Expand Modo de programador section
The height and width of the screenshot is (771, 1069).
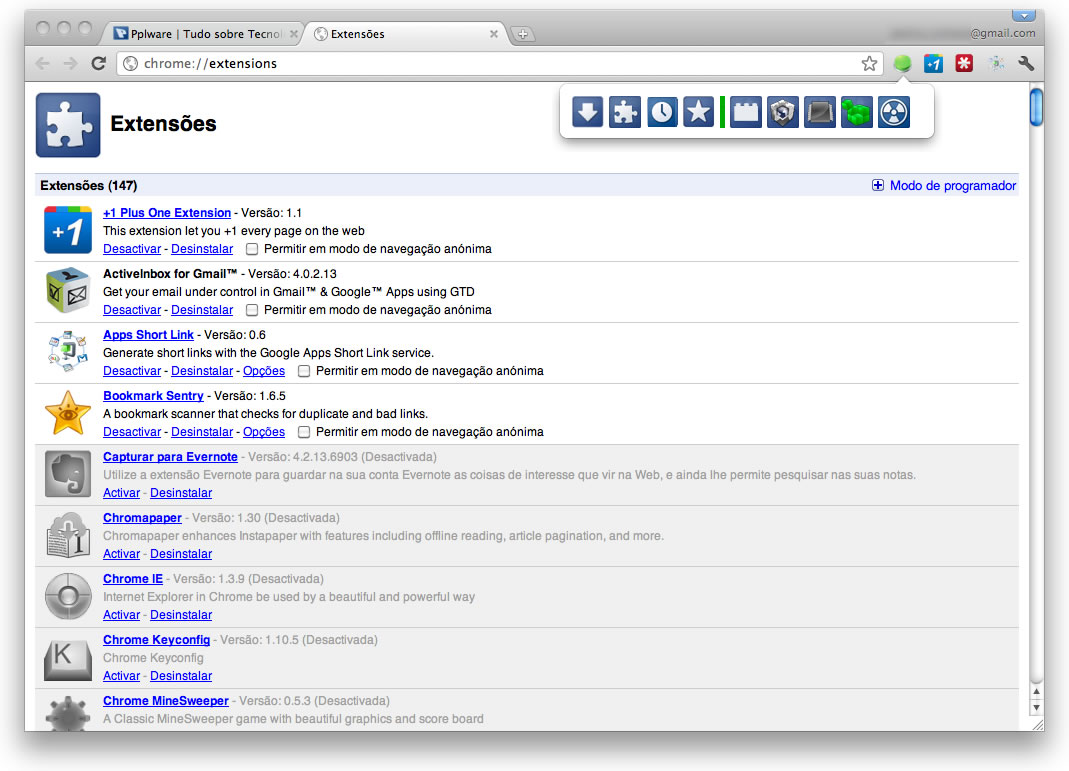click(x=944, y=185)
